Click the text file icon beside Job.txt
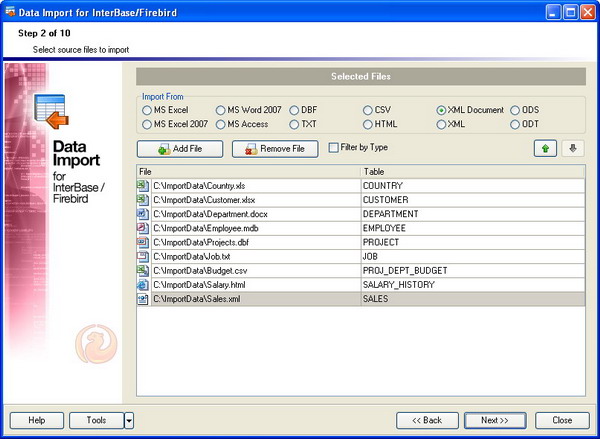The height and width of the screenshot is (439, 600). (143, 256)
